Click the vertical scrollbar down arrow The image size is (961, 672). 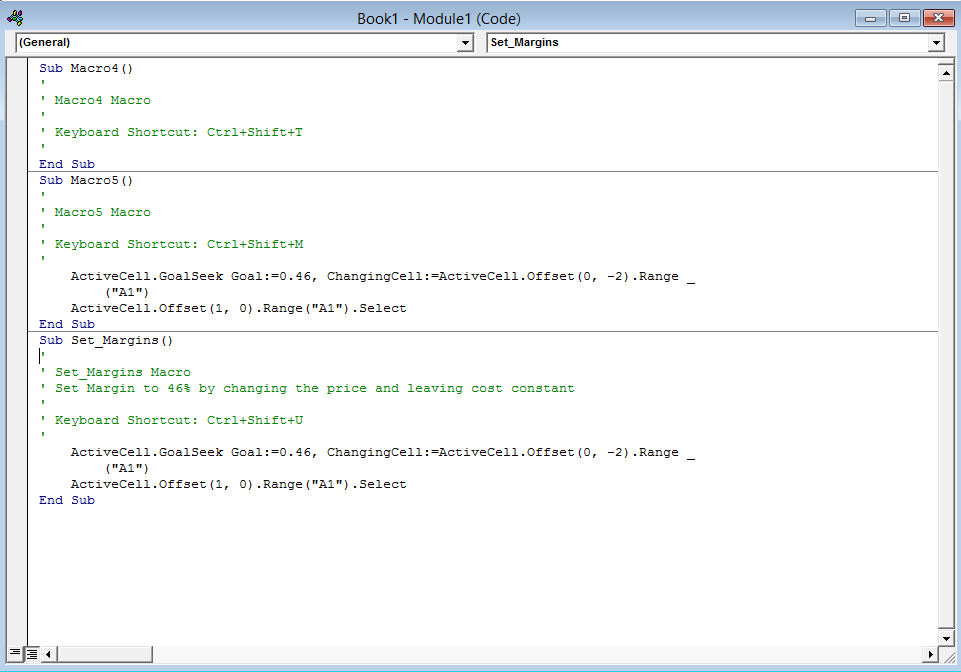click(946, 638)
